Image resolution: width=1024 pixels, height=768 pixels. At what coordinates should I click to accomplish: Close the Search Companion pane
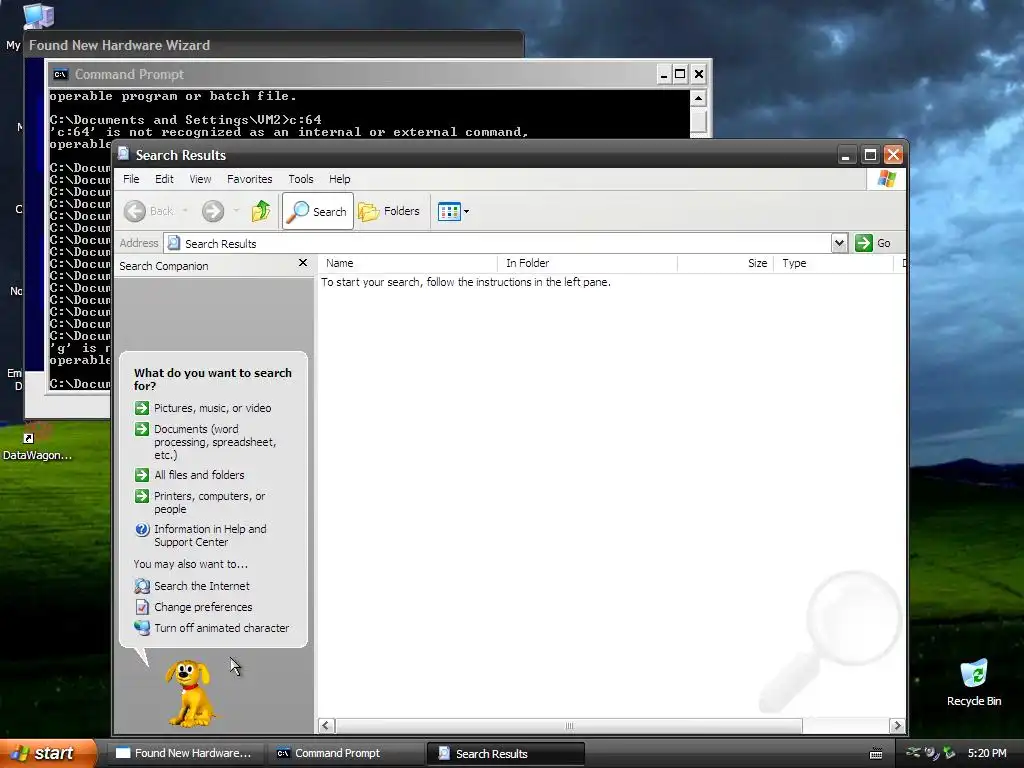tap(302, 263)
